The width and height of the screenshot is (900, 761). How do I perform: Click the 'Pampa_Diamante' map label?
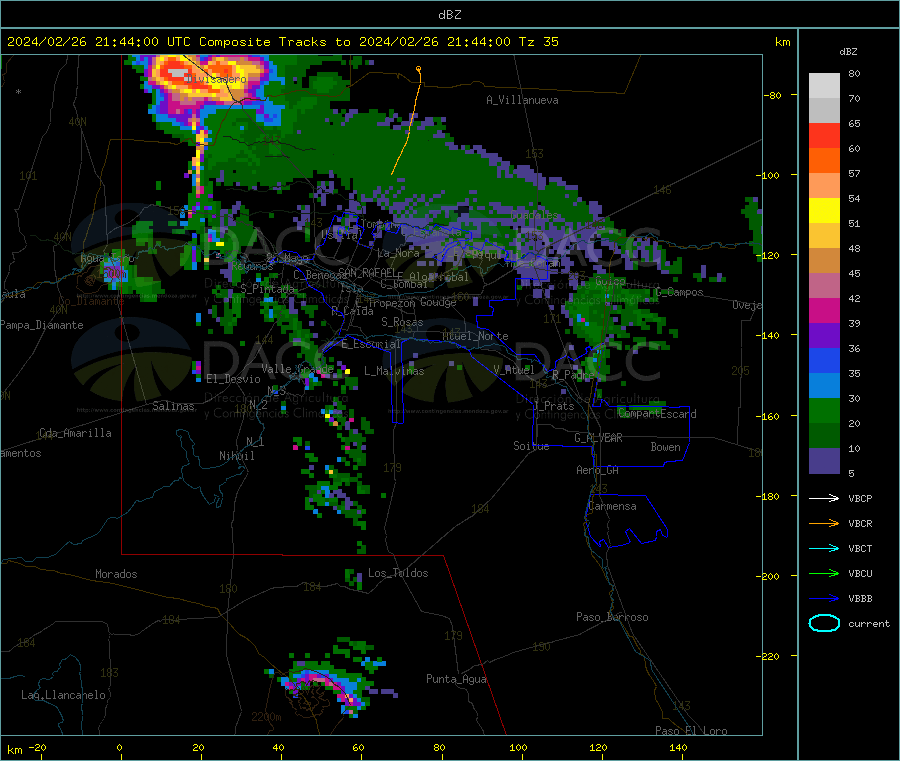pyautogui.click(x=42, y=325)
